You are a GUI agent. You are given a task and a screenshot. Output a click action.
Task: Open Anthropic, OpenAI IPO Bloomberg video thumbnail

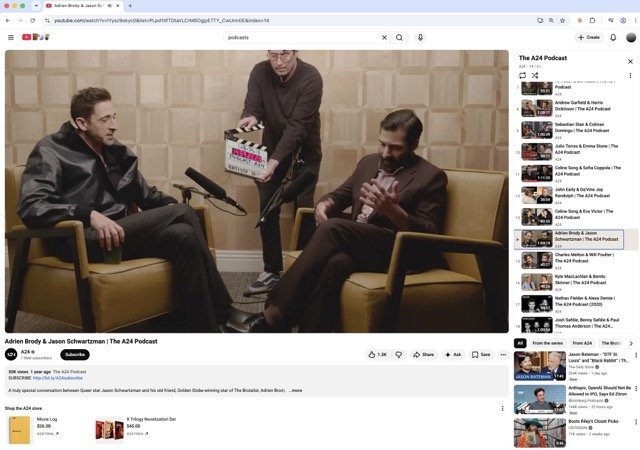[x=540, y=399]
